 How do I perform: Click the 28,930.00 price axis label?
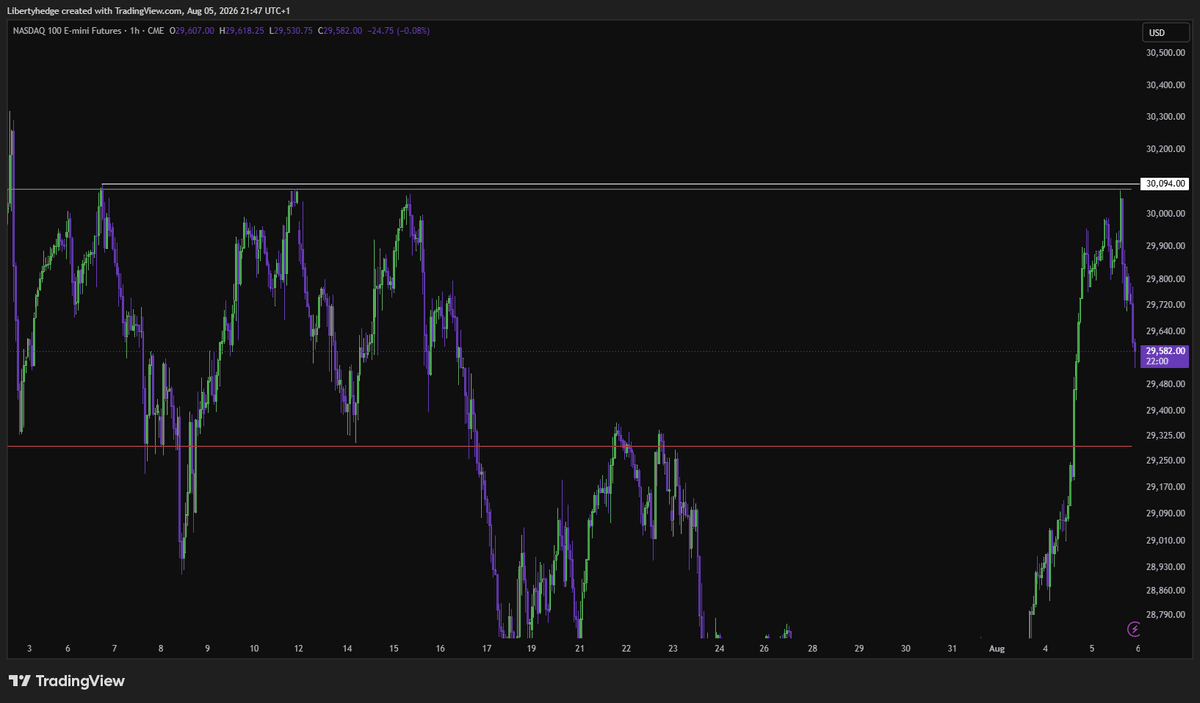(x=1166, y=568)
